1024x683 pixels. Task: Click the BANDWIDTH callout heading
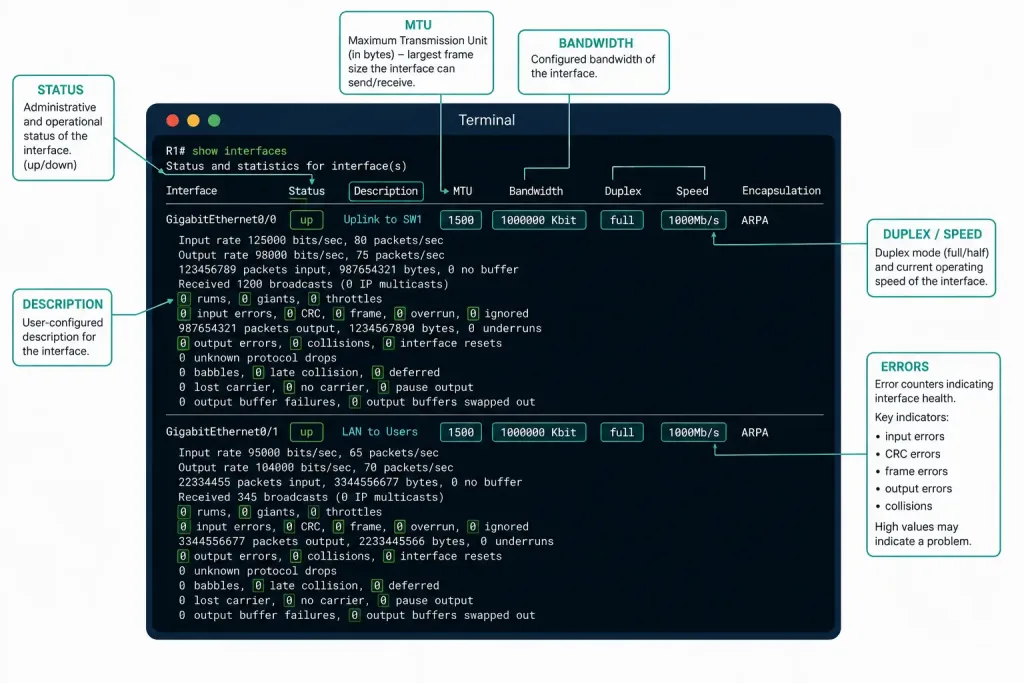596,43
